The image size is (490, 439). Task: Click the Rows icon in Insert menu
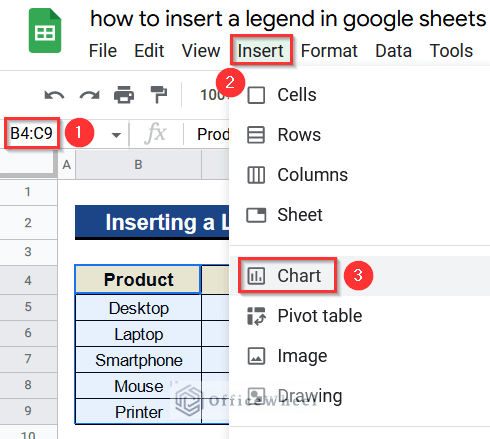(x=256, y=135)
